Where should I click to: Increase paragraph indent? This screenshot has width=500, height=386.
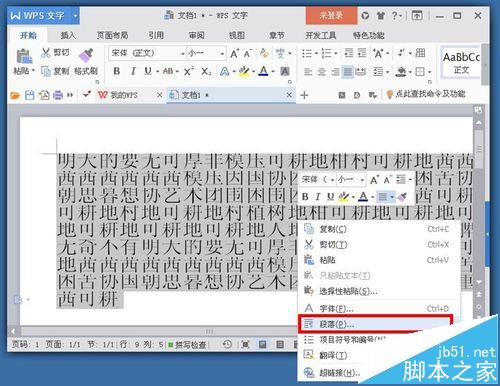[x=362, y=53]
